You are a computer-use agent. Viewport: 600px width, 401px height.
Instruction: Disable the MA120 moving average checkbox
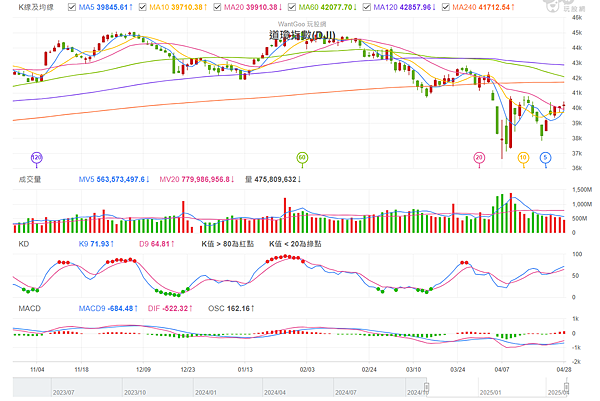(366, 7)
